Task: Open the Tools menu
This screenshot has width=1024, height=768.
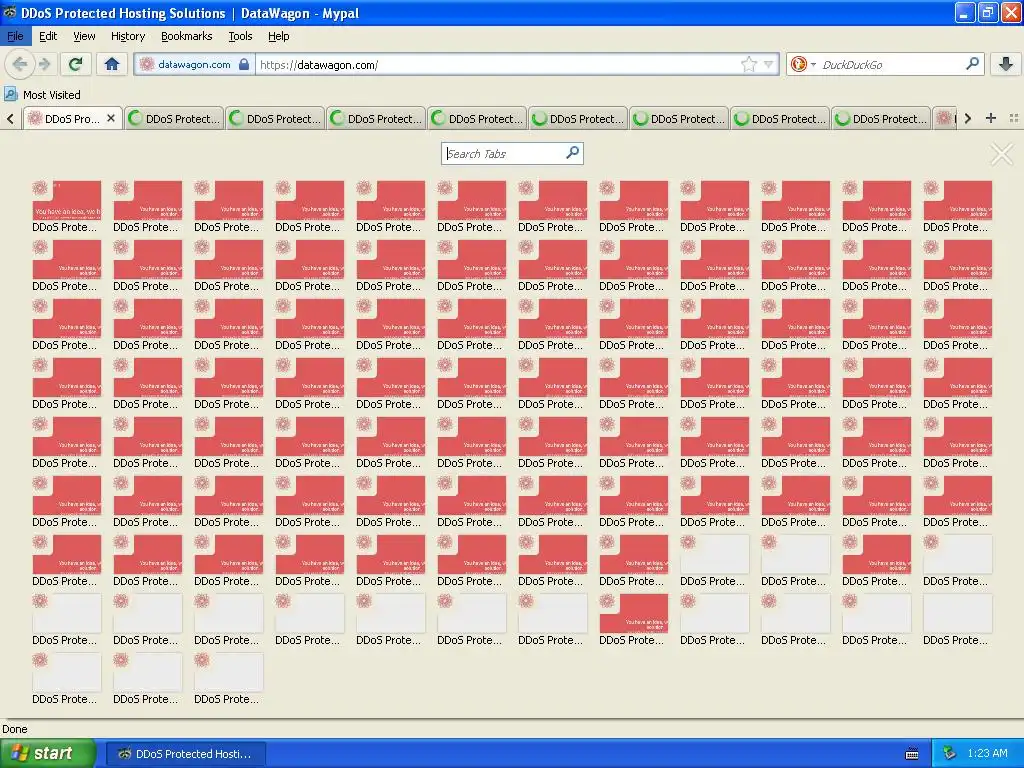Action: tap(240, 36)
